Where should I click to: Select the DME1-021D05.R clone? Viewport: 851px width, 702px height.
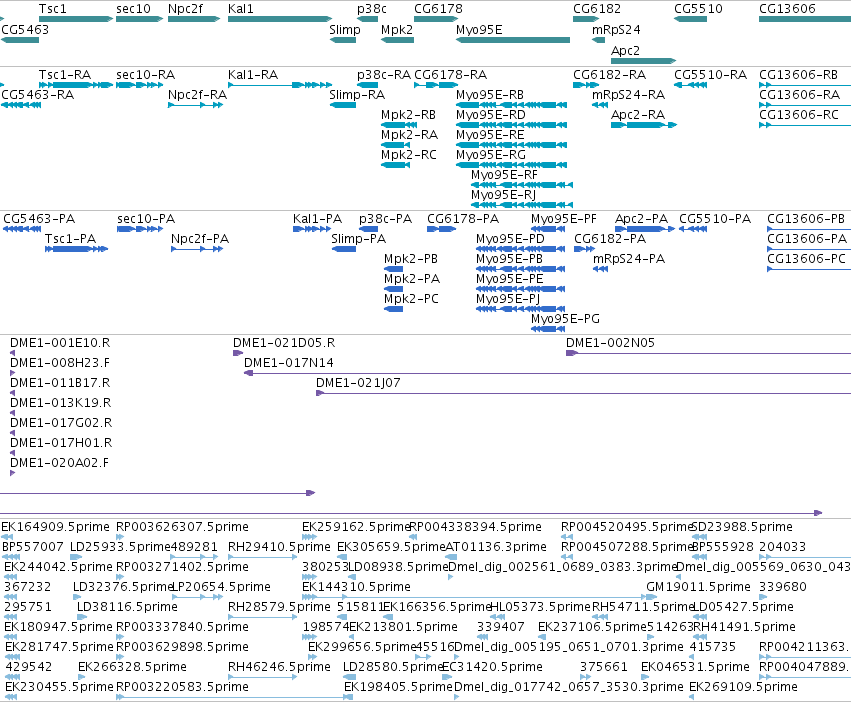(238, 353)
